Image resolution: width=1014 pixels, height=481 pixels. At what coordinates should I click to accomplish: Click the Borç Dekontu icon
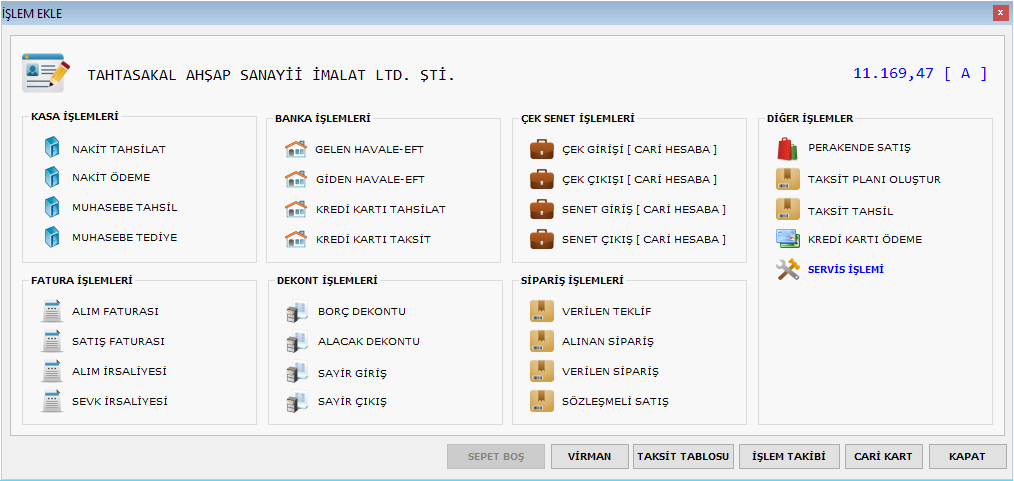tap(297, 312)
